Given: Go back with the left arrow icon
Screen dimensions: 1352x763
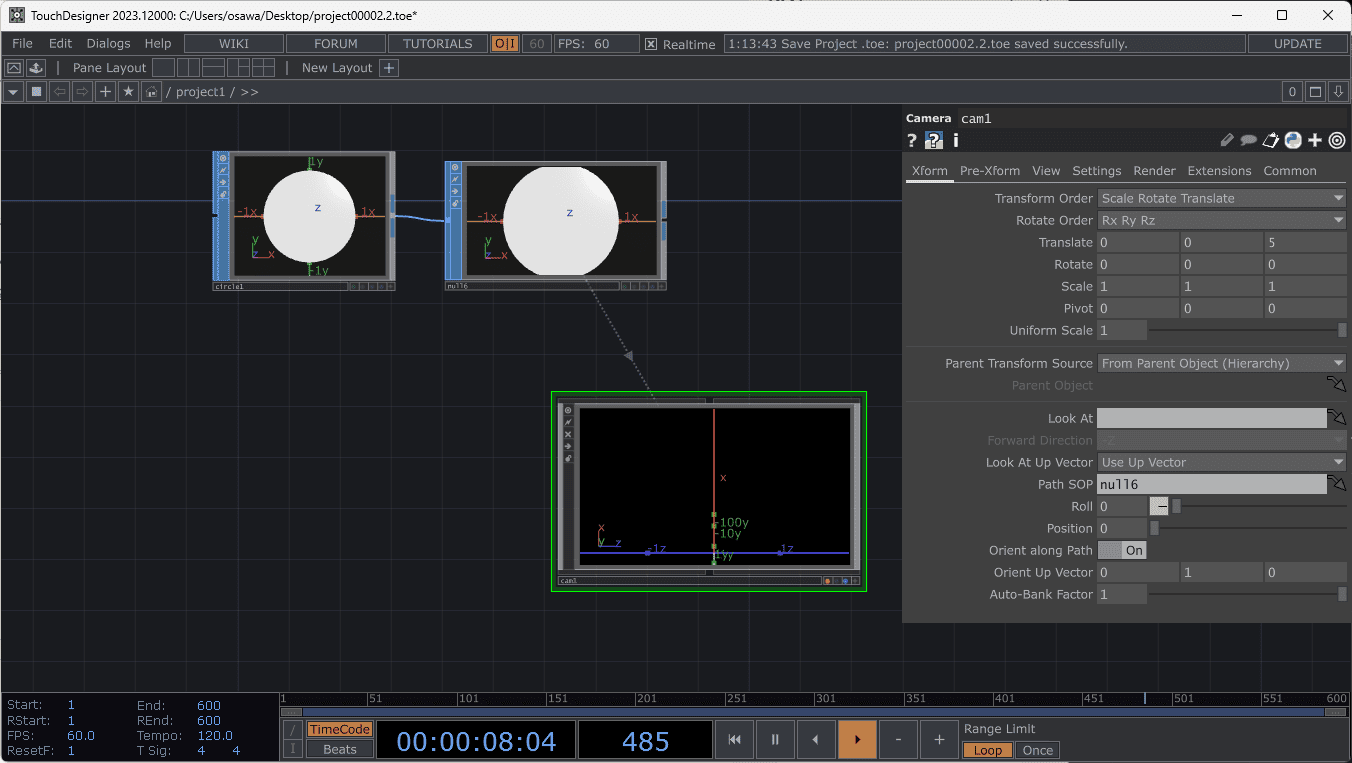Looking at the screenshot, I should [59, 92].
